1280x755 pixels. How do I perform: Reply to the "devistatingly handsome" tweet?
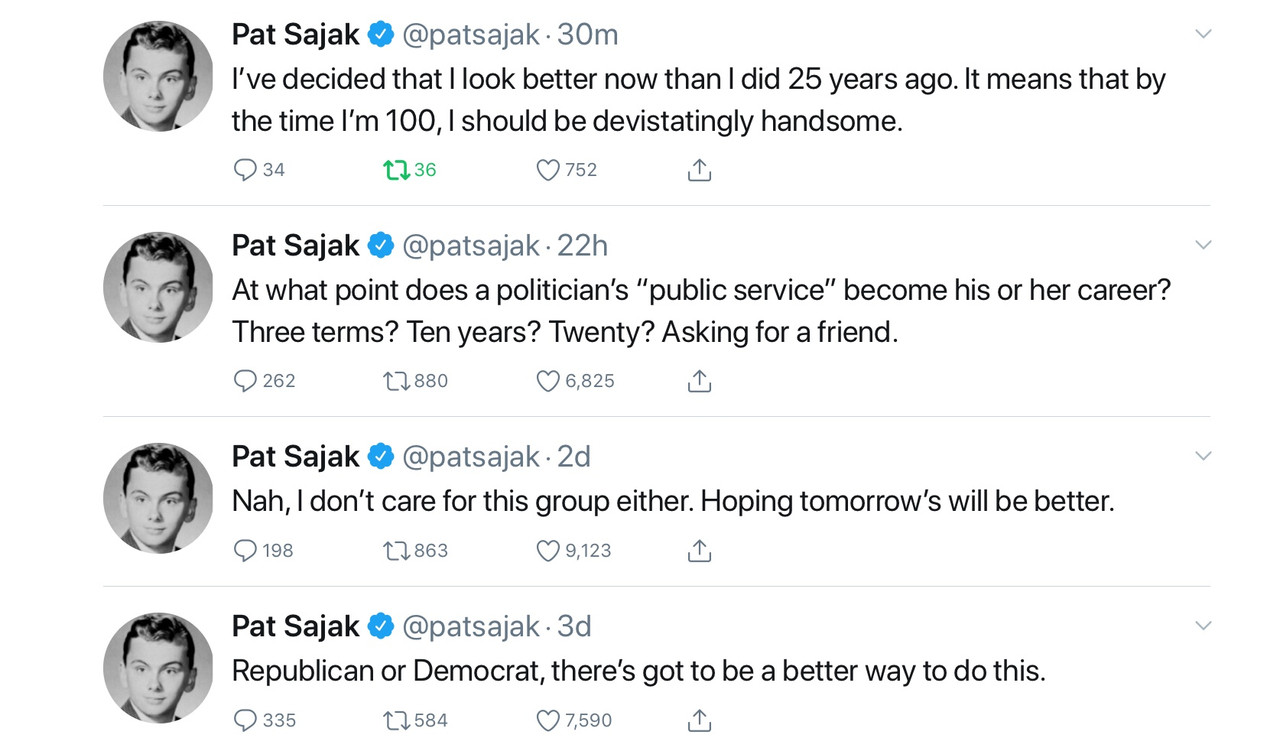[245, 170]
